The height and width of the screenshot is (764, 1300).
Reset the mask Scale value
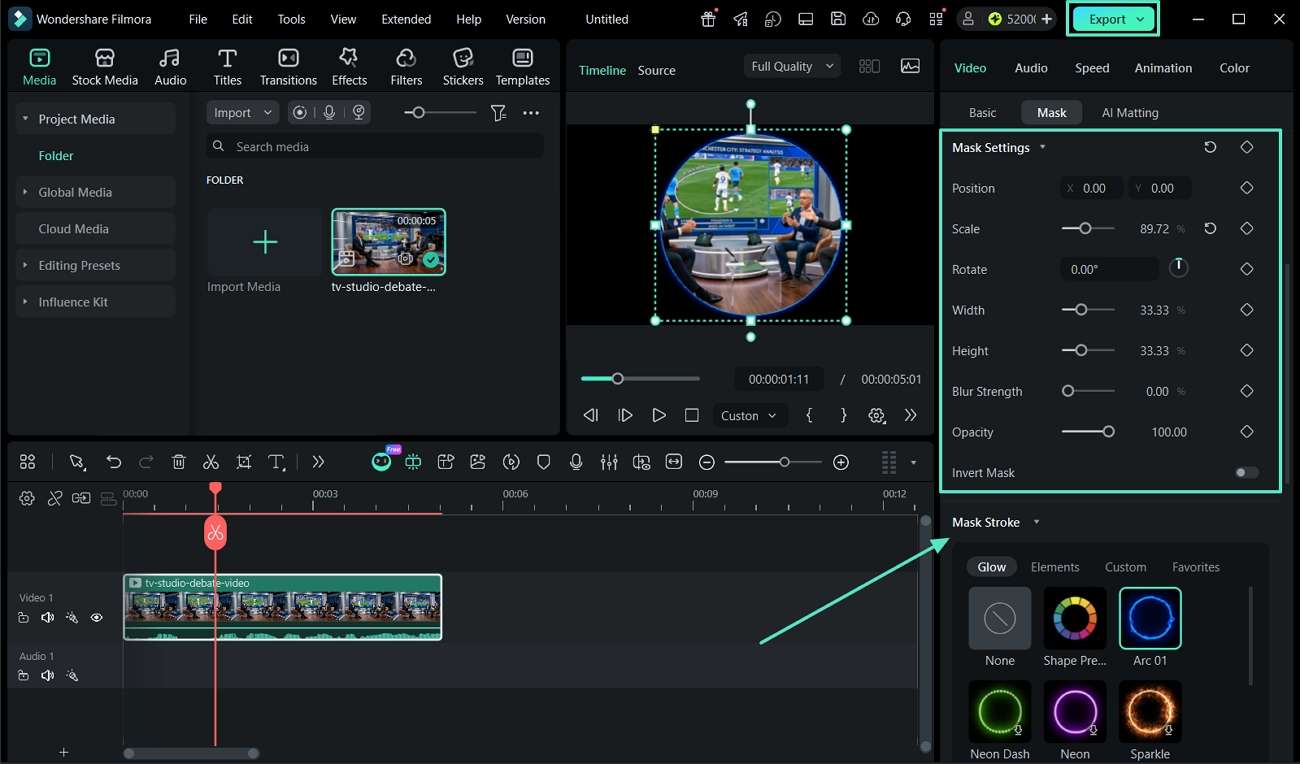pos(1210,229)
